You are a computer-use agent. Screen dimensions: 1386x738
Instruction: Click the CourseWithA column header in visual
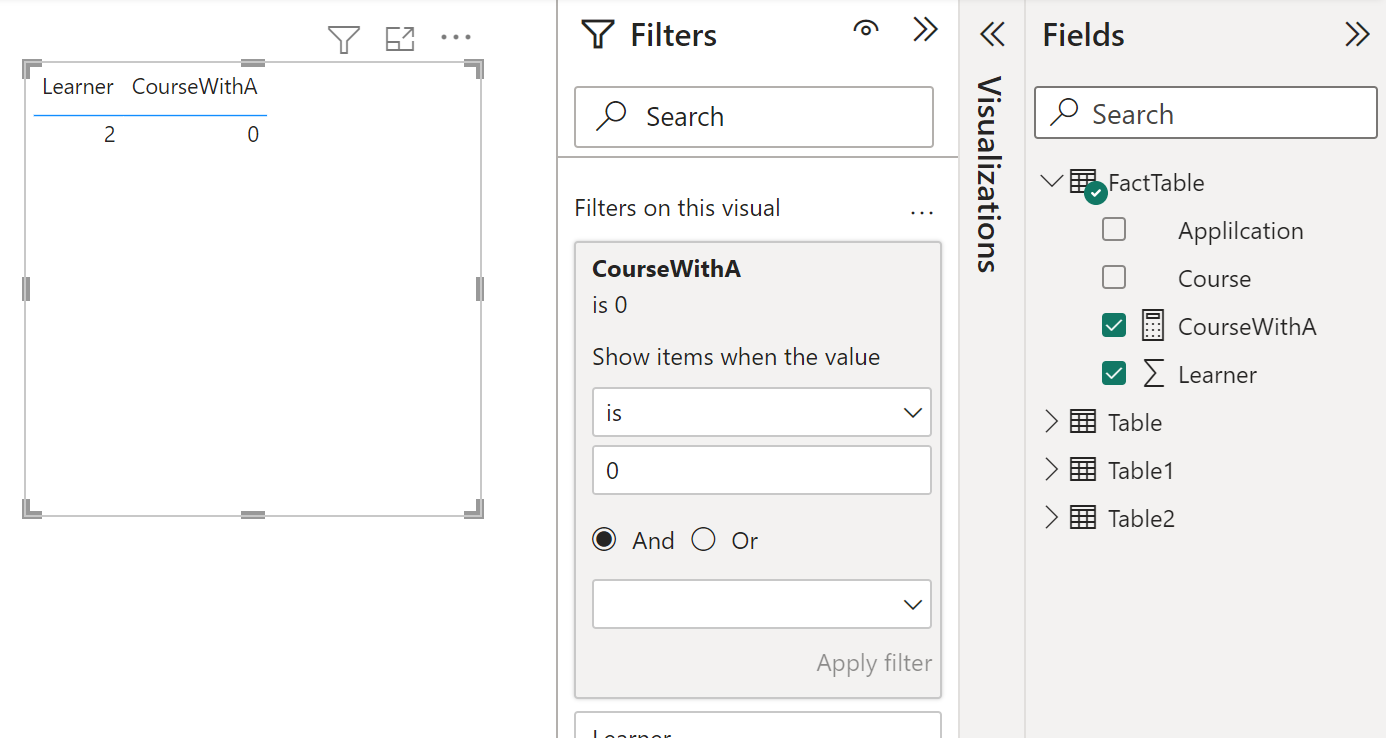click(x=195, y=87)
